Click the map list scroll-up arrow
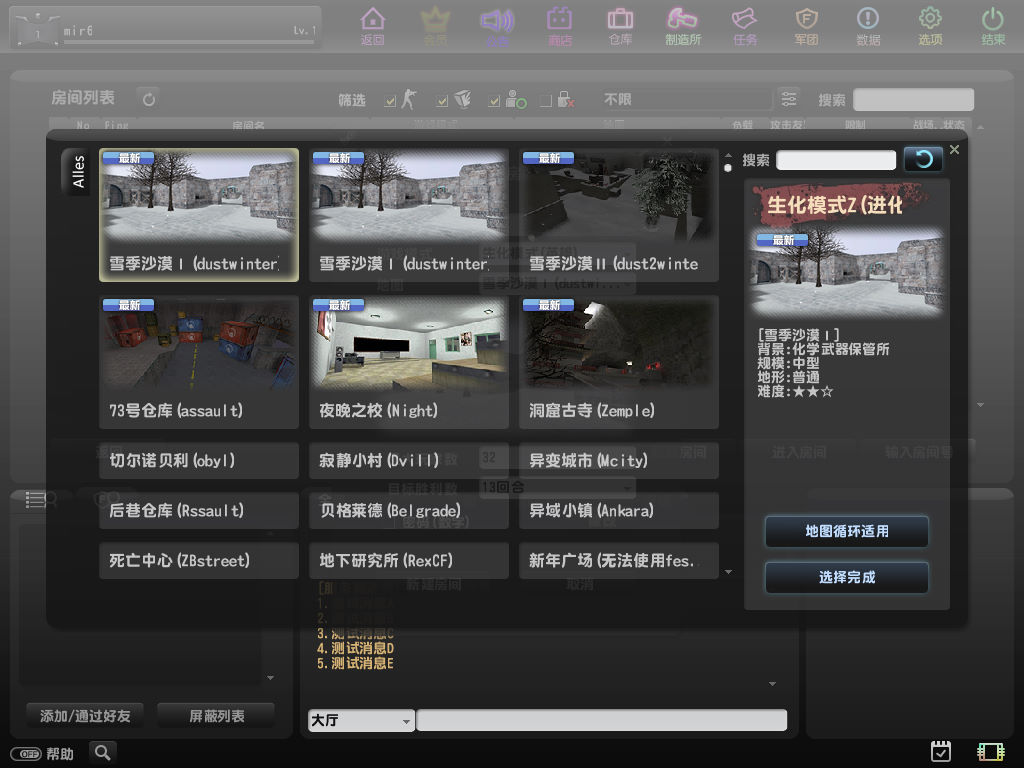The width and height of the screenshot is (1024, 768). pos(728,155)
